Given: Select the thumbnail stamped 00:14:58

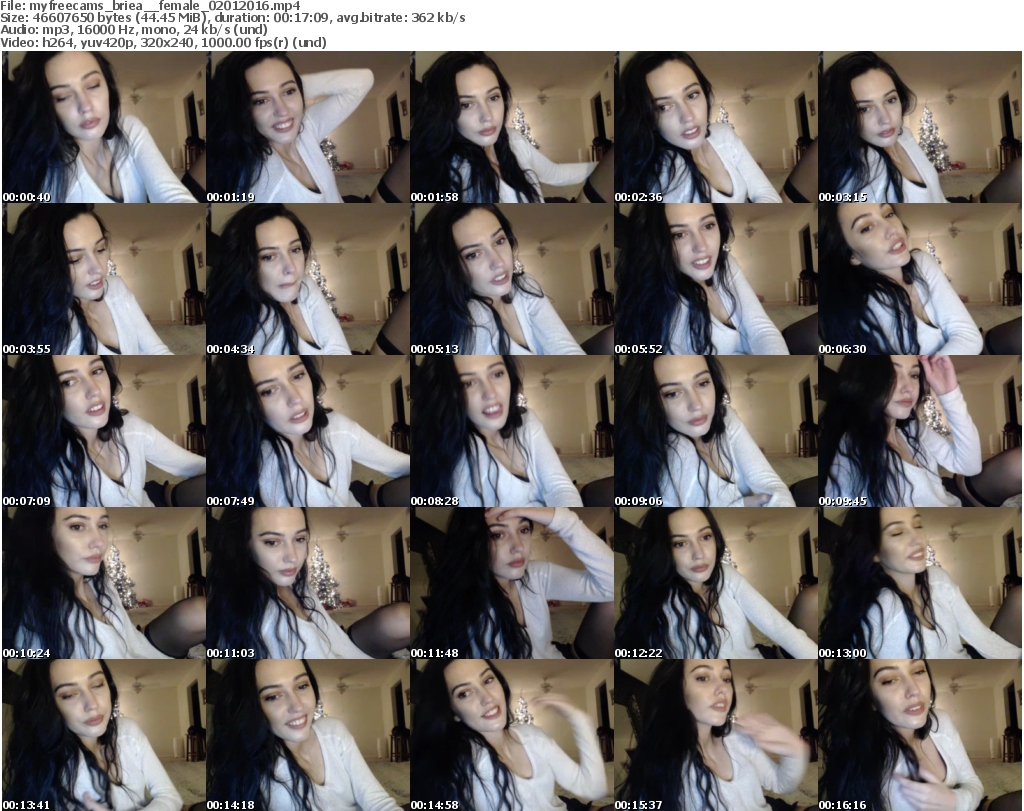Looking at the screenshot, I should tap(512, 735).
